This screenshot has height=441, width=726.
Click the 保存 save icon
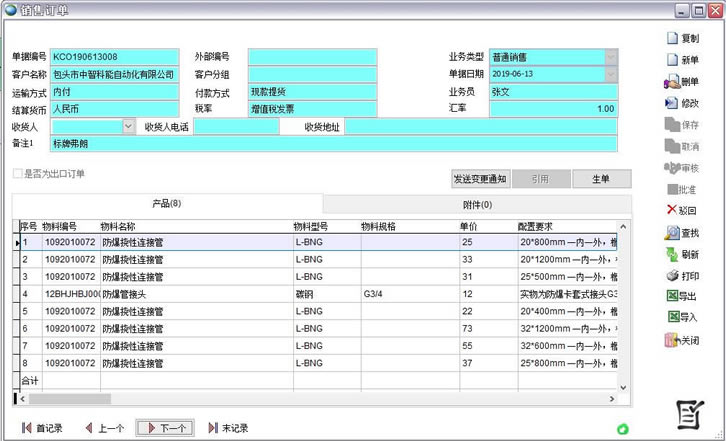(672, 125)
